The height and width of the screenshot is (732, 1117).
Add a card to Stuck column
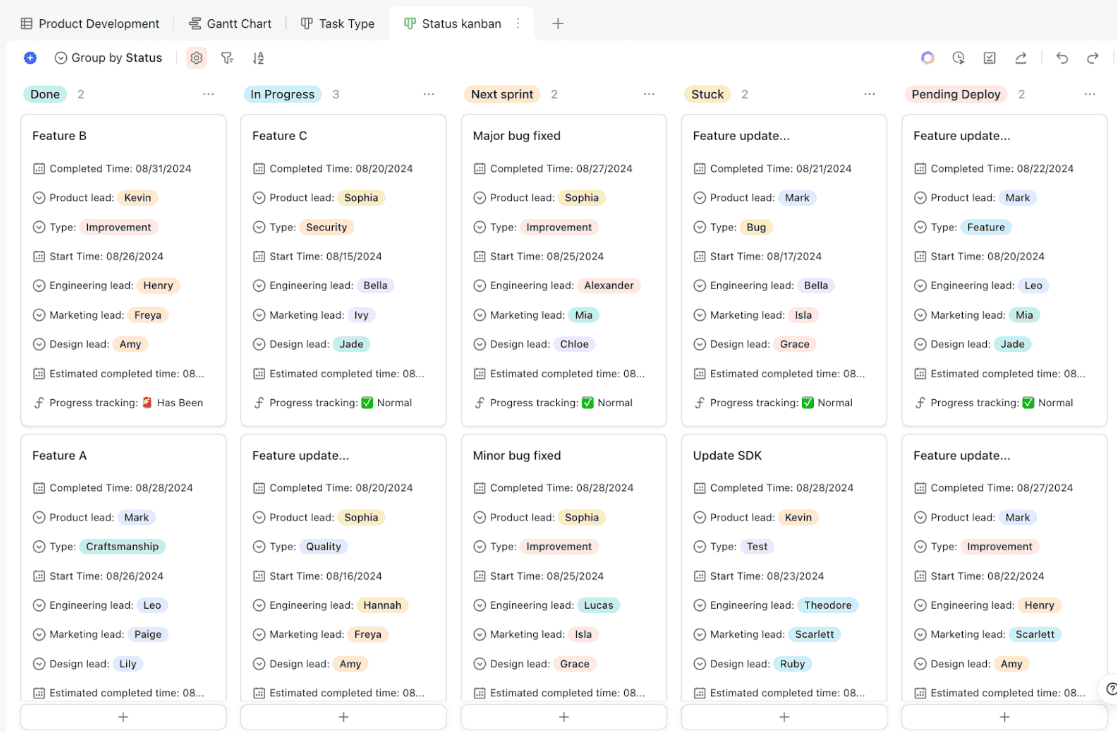784,717
